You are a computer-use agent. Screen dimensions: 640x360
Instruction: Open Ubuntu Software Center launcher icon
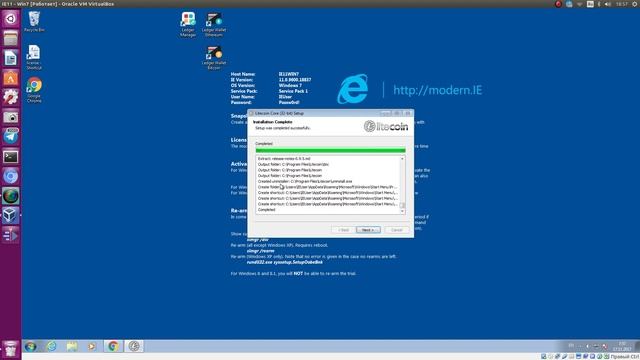11,78
